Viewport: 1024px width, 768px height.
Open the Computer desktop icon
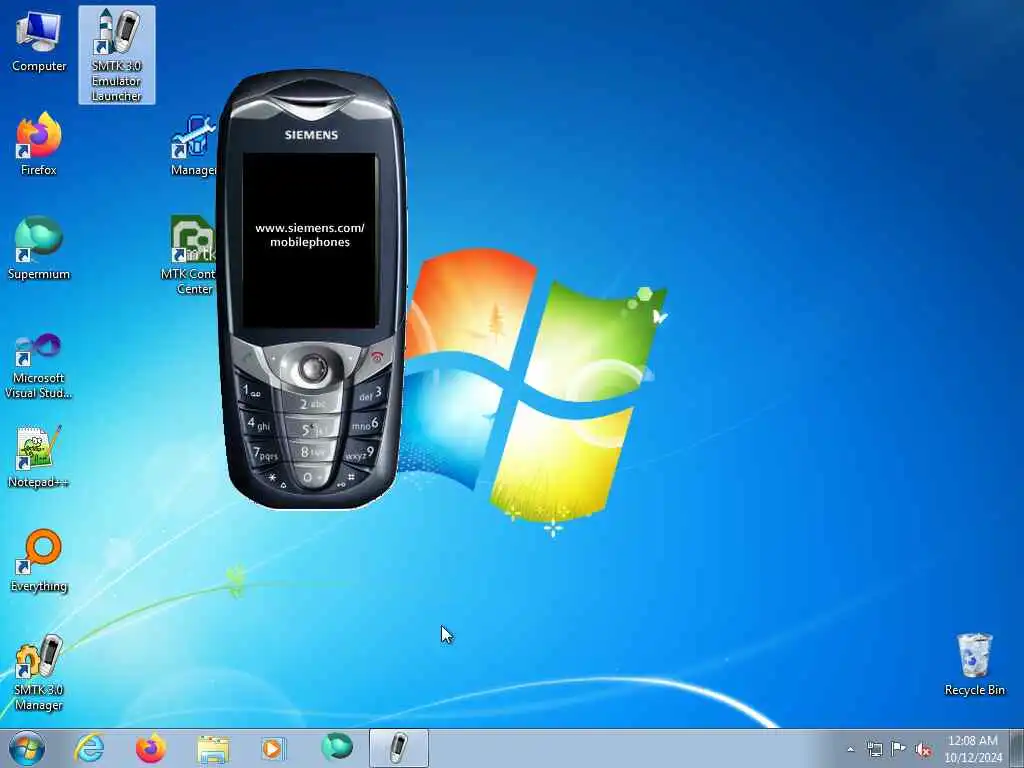pos(39,41)
